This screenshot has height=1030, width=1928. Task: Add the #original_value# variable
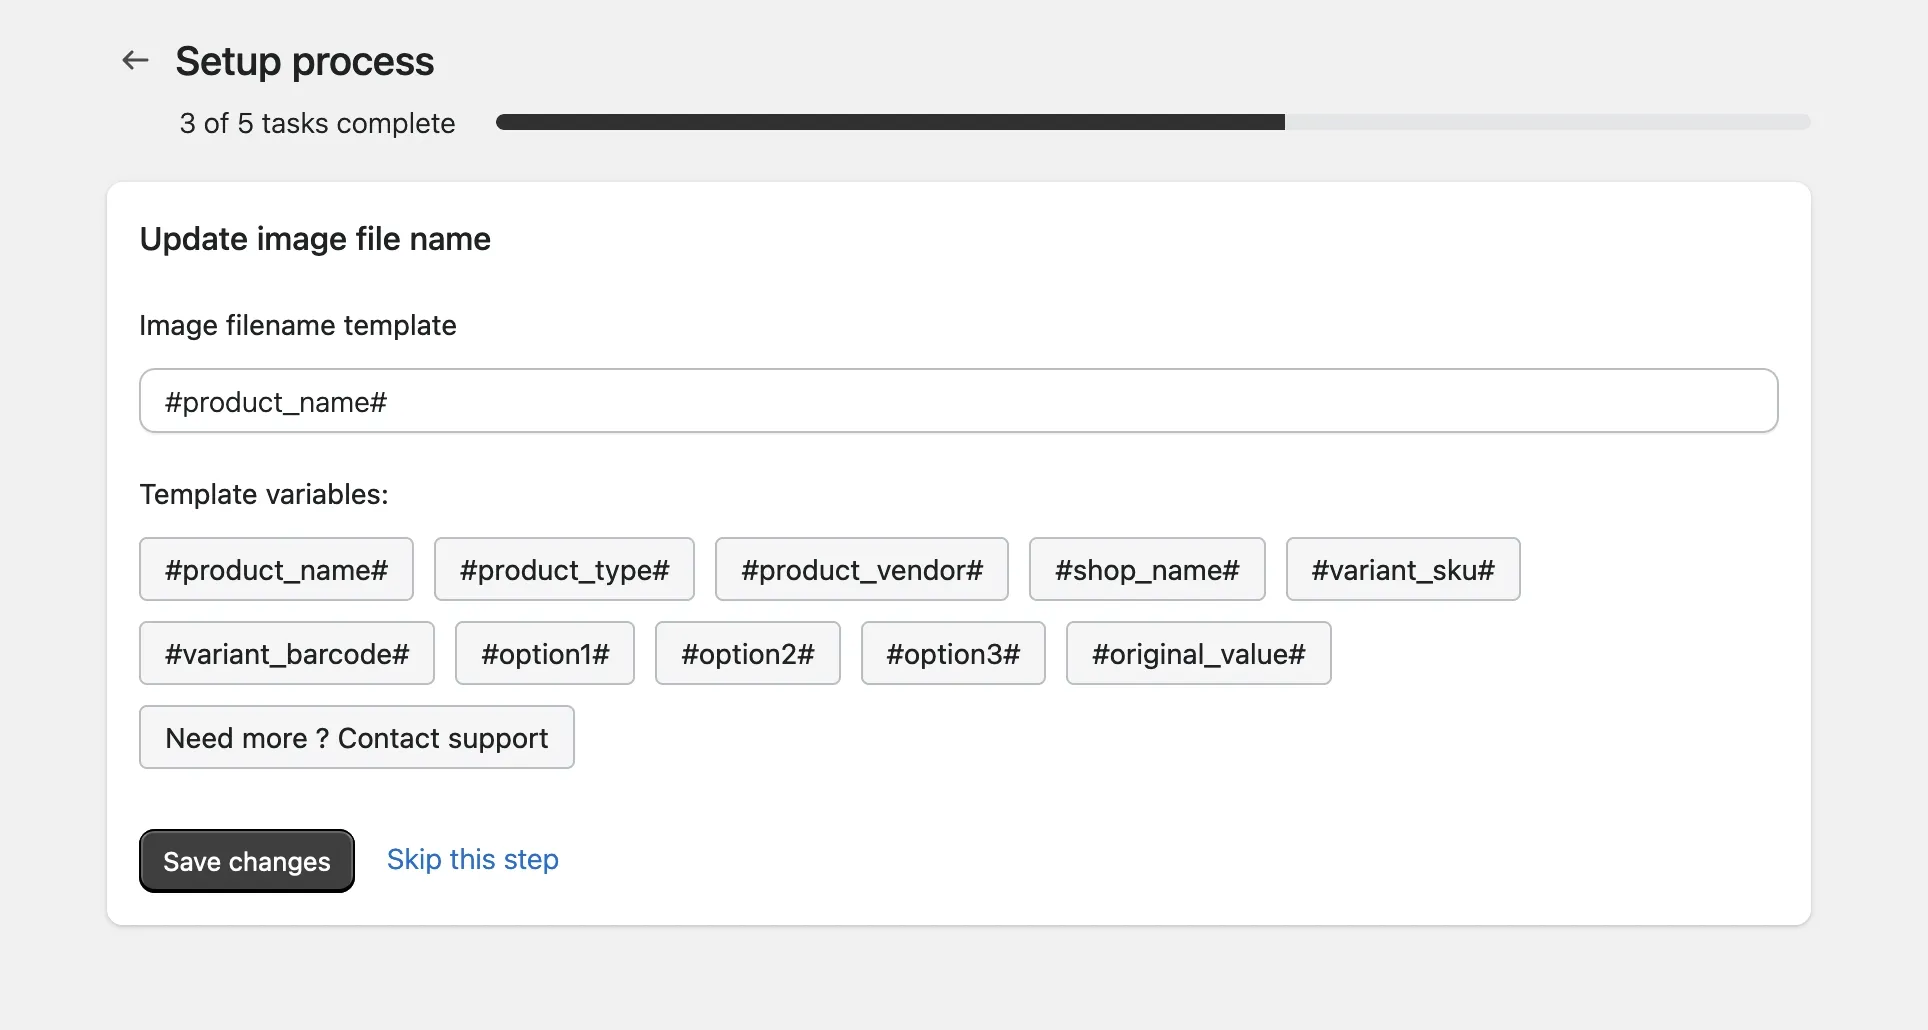tap(1198, 654)
